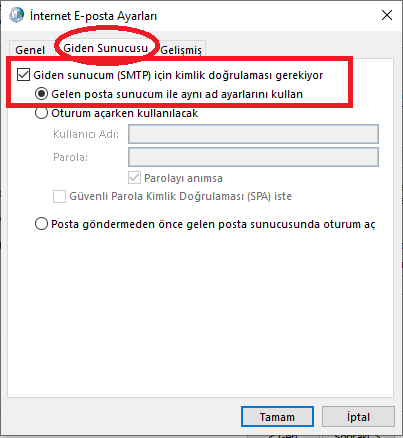Choose the Oturum açarken kullanılacak radio button

(41, 113)
